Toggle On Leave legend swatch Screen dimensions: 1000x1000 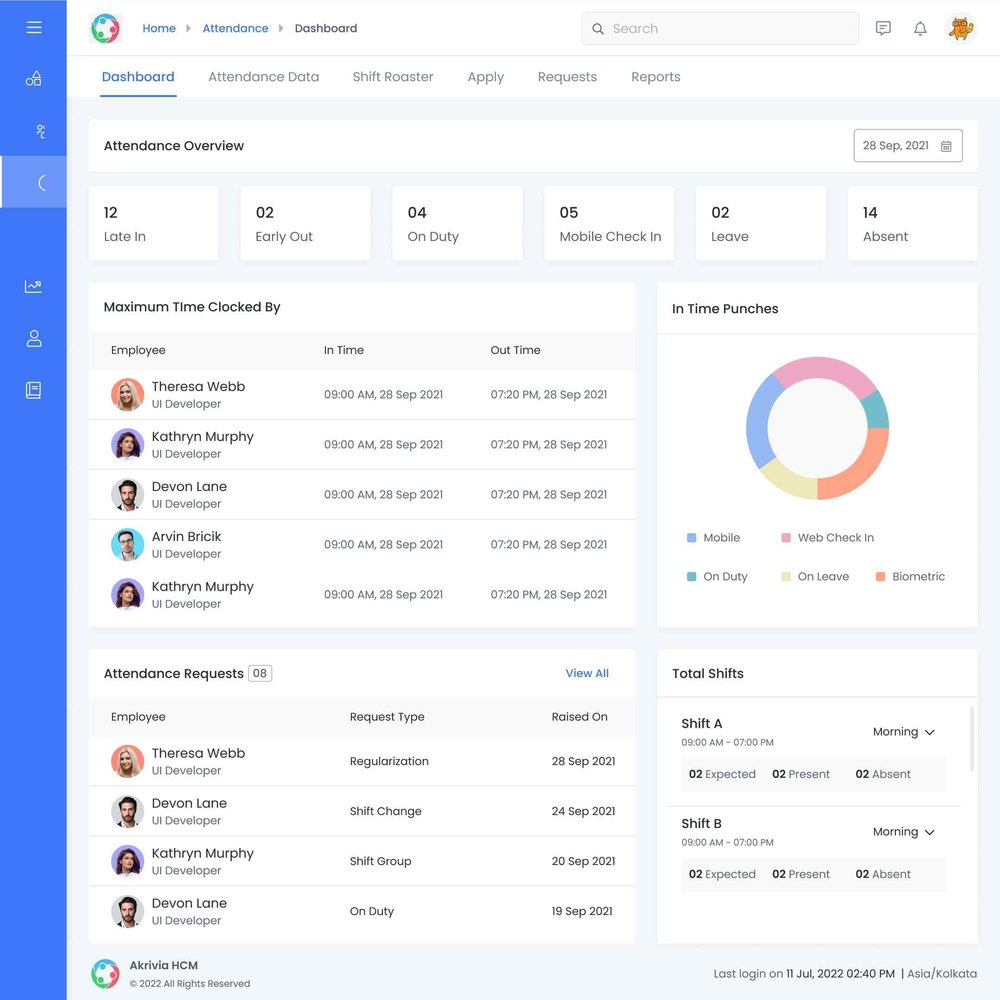pos(786,577)
